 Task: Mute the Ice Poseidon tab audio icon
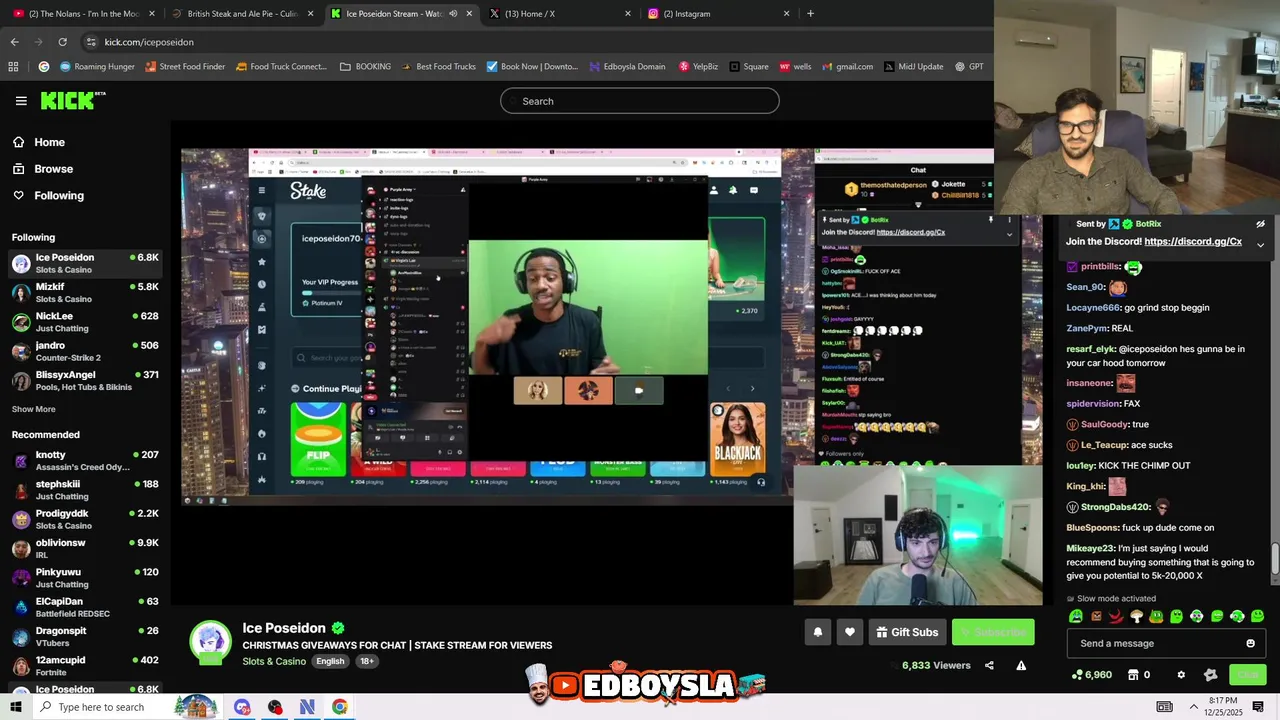453,14
